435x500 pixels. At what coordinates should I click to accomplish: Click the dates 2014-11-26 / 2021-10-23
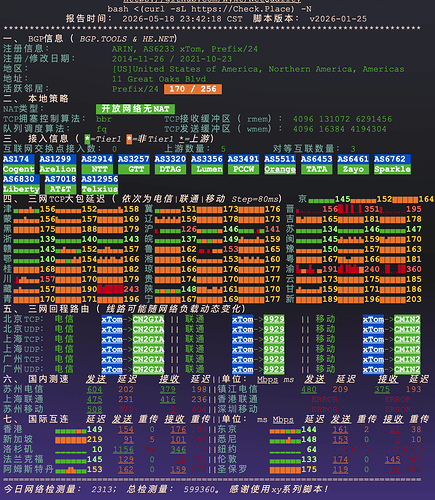pos(172,59)
